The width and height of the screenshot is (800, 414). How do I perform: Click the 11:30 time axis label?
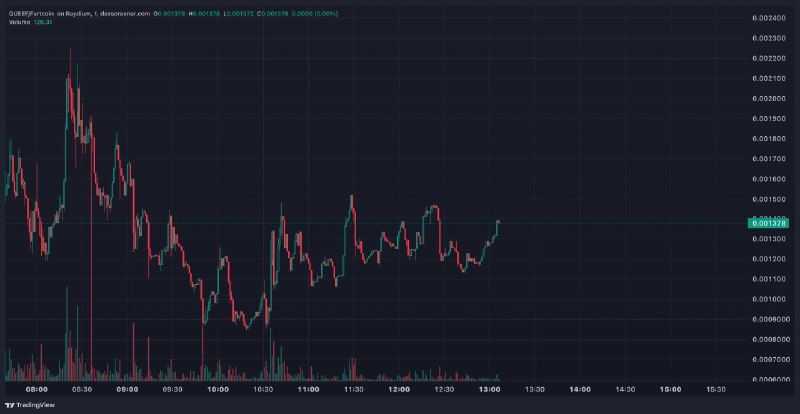point(354,389)
